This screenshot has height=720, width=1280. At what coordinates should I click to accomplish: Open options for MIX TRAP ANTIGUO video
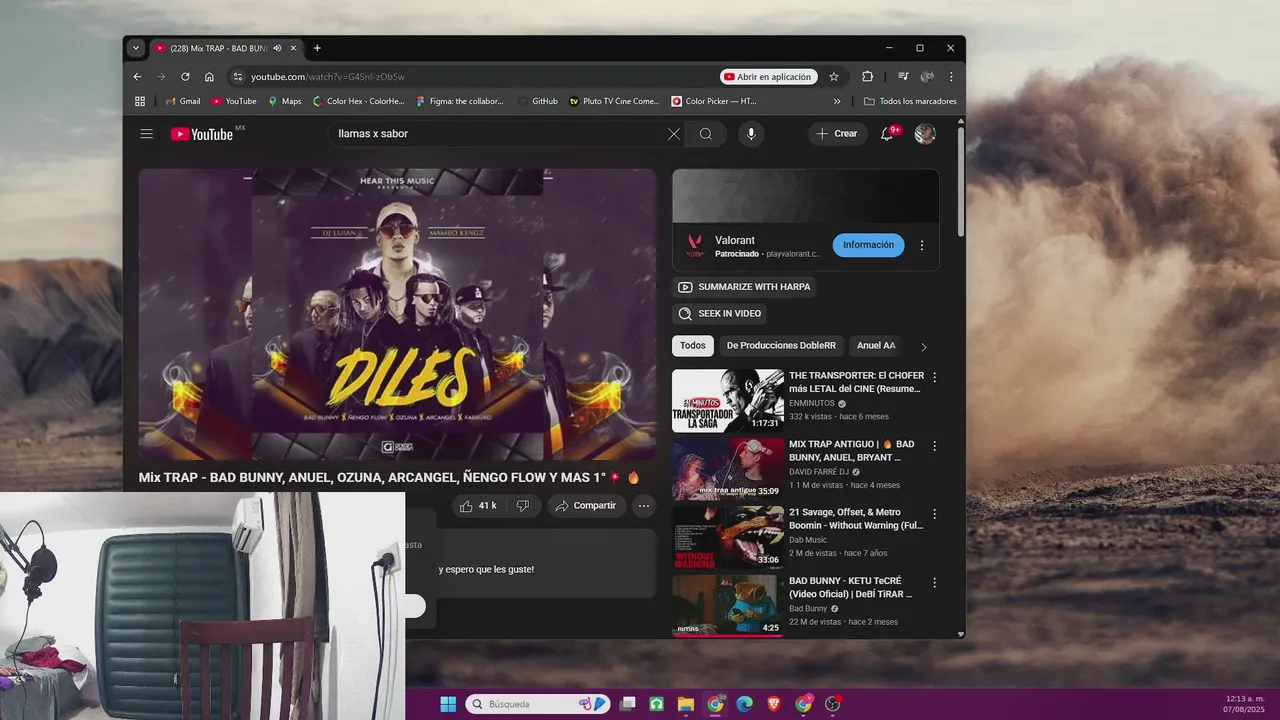[x=935, y=446]
